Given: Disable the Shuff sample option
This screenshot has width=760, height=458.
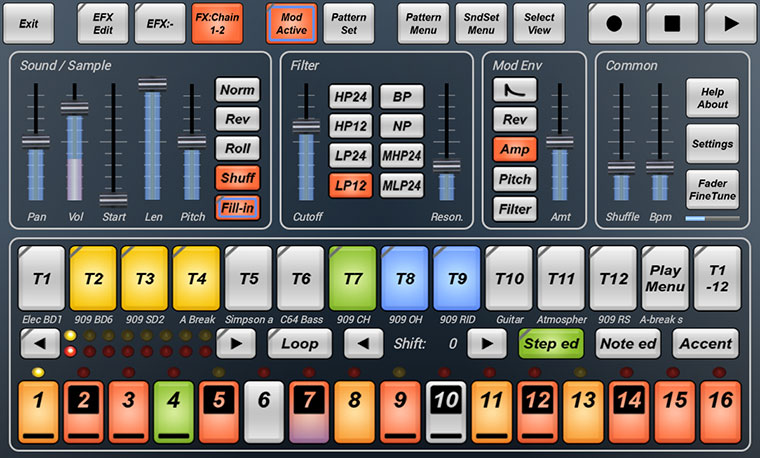Looking at the screenshot, I should tap(237, 178).
